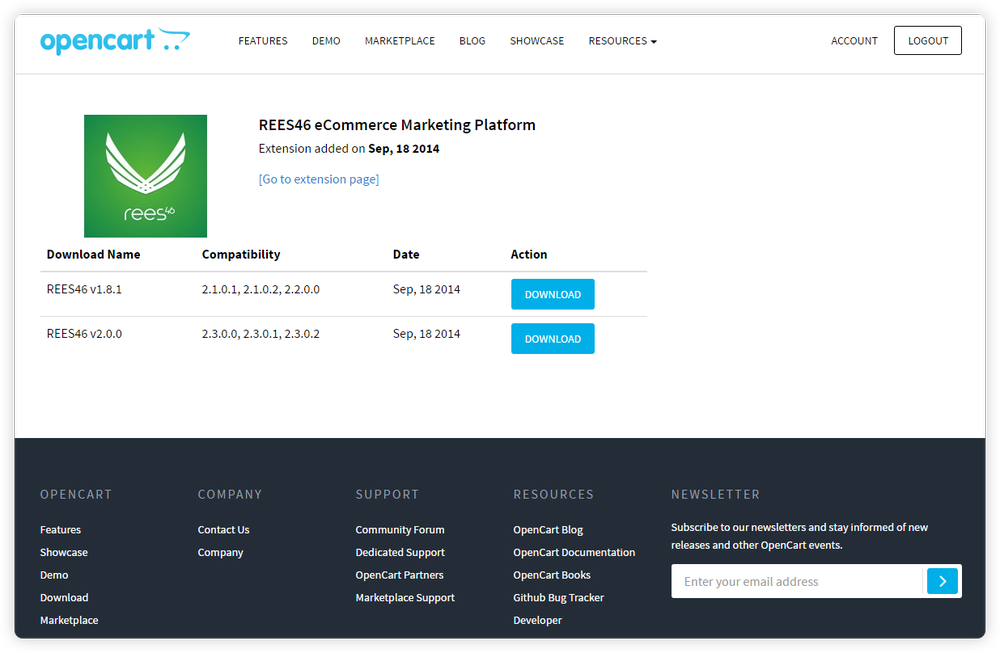Open Demo link in footer
This screenshot has height=653, width=1000.
pos(54,575)
